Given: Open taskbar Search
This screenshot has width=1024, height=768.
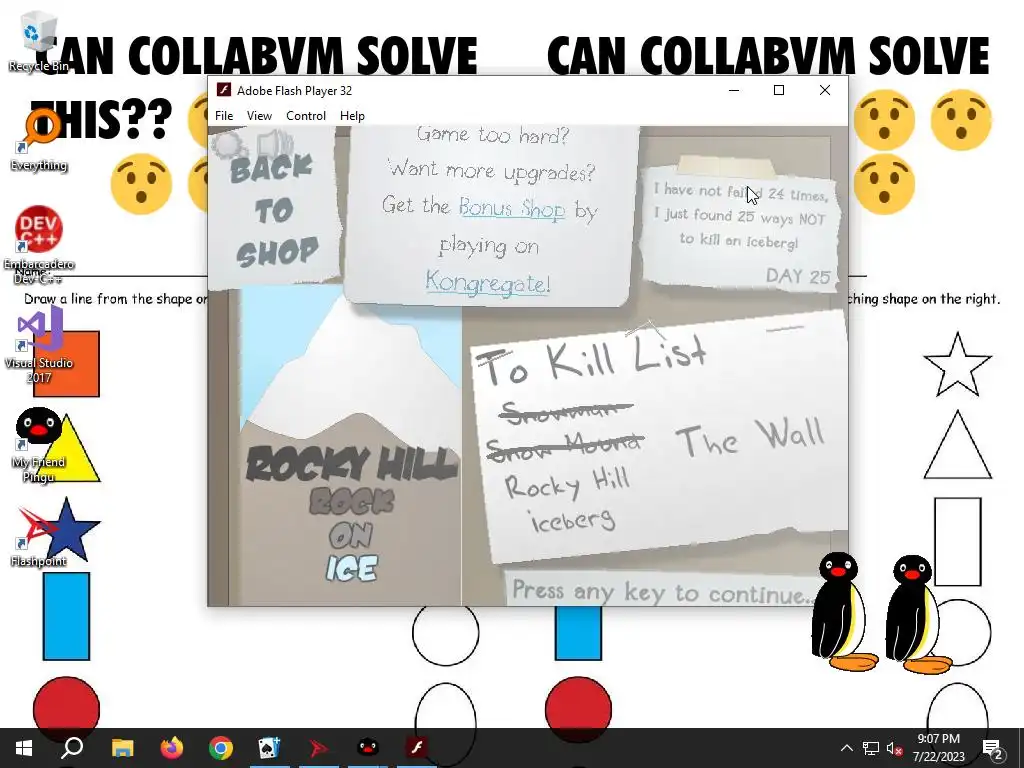Looking at the screenshot, I should click(72, 748).
